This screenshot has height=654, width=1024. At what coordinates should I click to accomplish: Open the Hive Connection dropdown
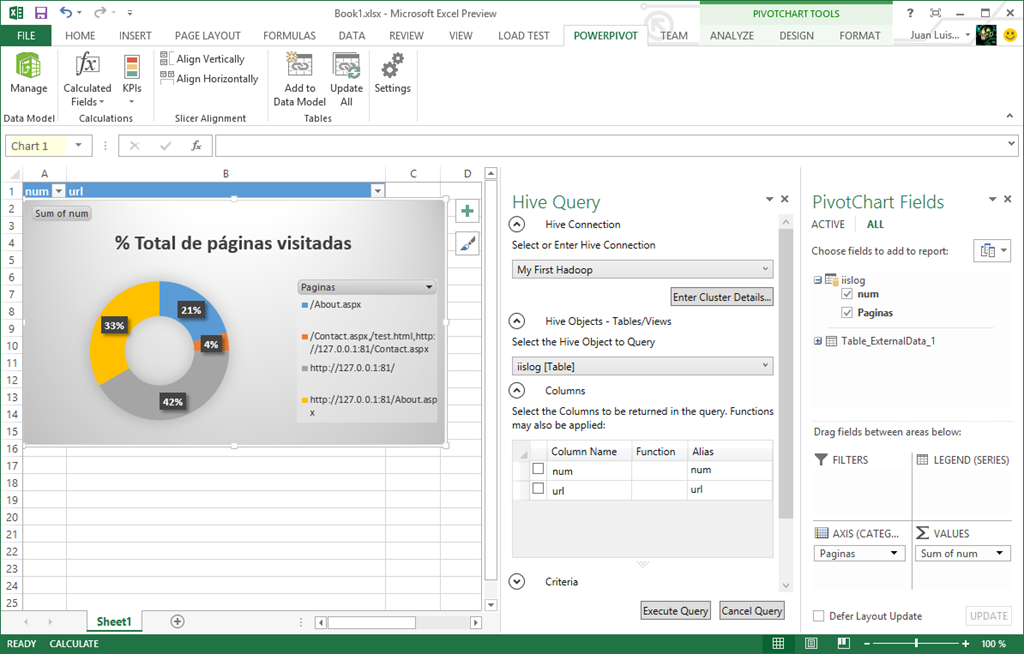[642, 269]
